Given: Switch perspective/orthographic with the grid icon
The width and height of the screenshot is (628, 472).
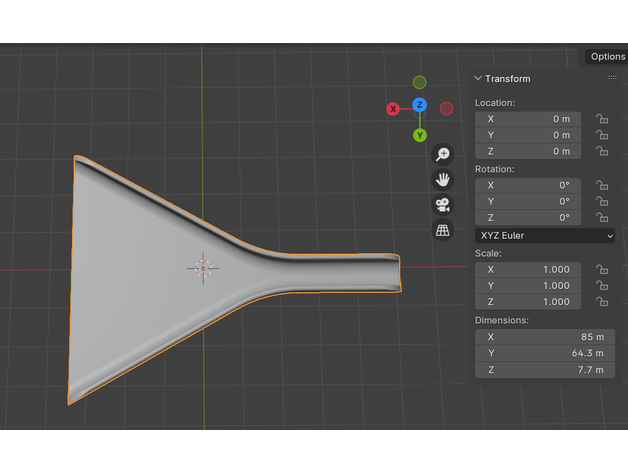Looking at the screenshot, I should [442, 230].
